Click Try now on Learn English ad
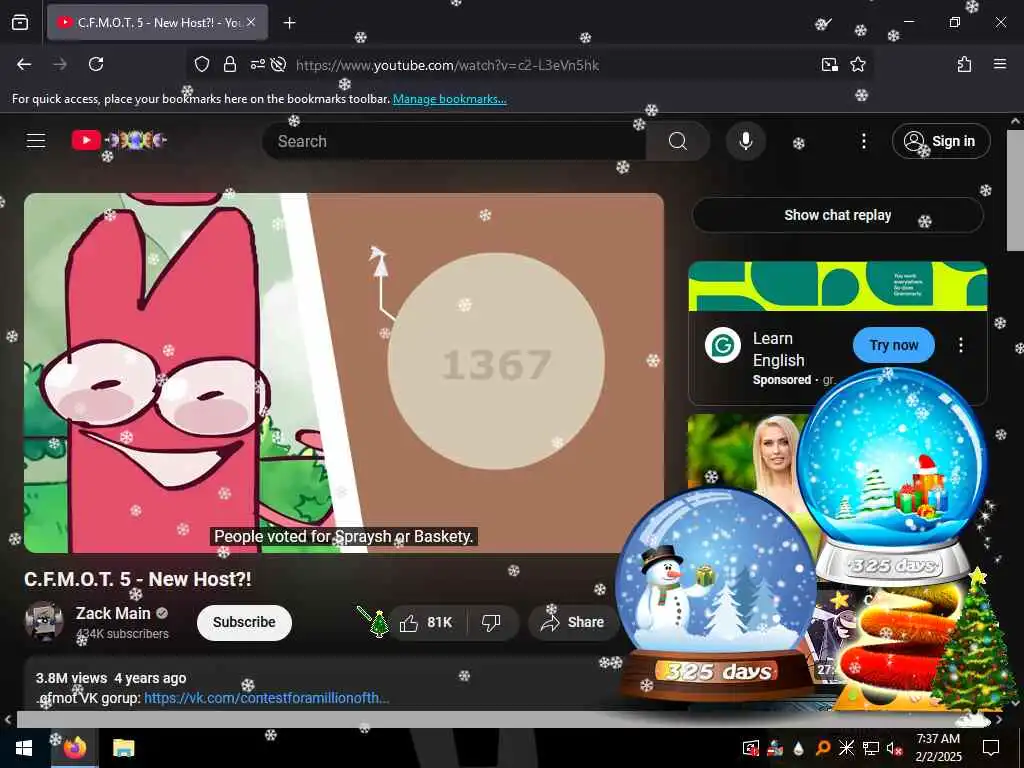This screenshot has width=1024, height=768. point(893,345)
